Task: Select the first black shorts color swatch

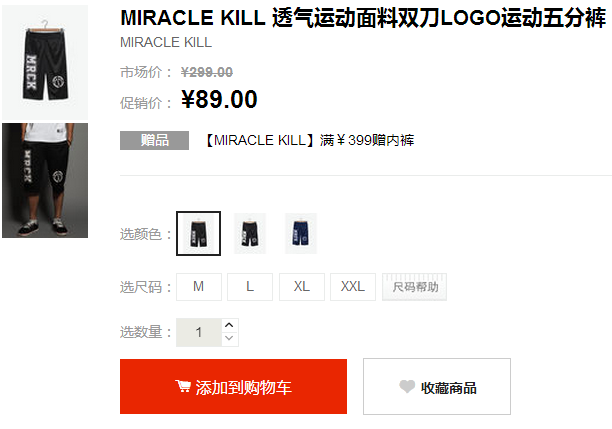Action: (198, 233)
